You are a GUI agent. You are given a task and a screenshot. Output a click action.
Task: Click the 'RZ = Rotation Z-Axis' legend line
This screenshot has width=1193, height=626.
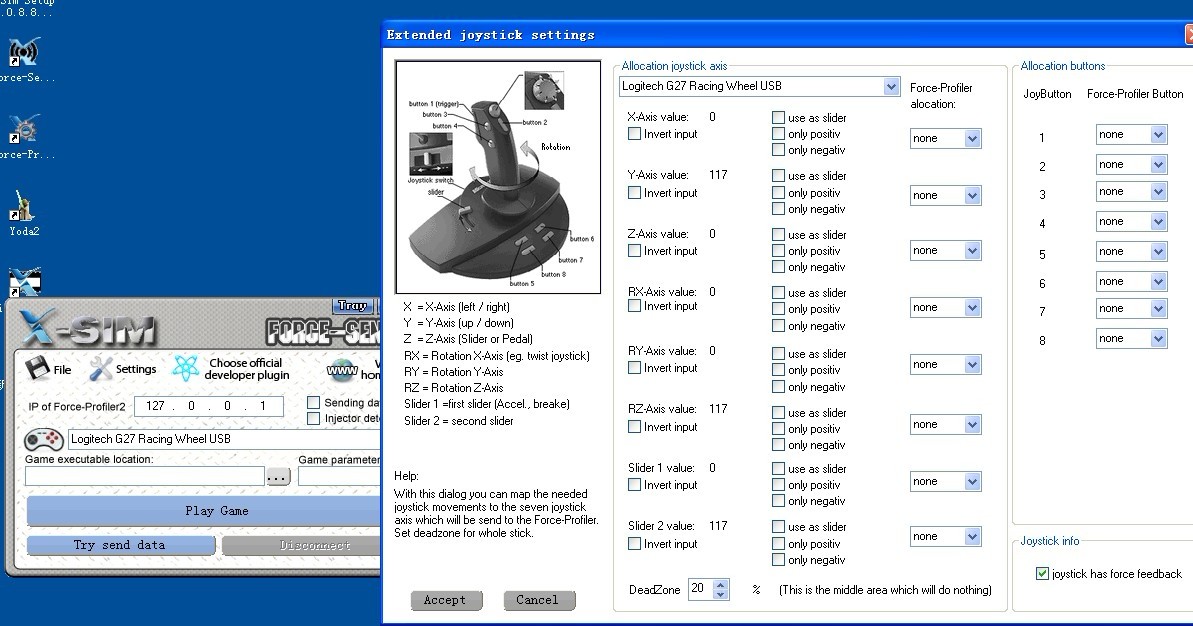pos(453,388)
